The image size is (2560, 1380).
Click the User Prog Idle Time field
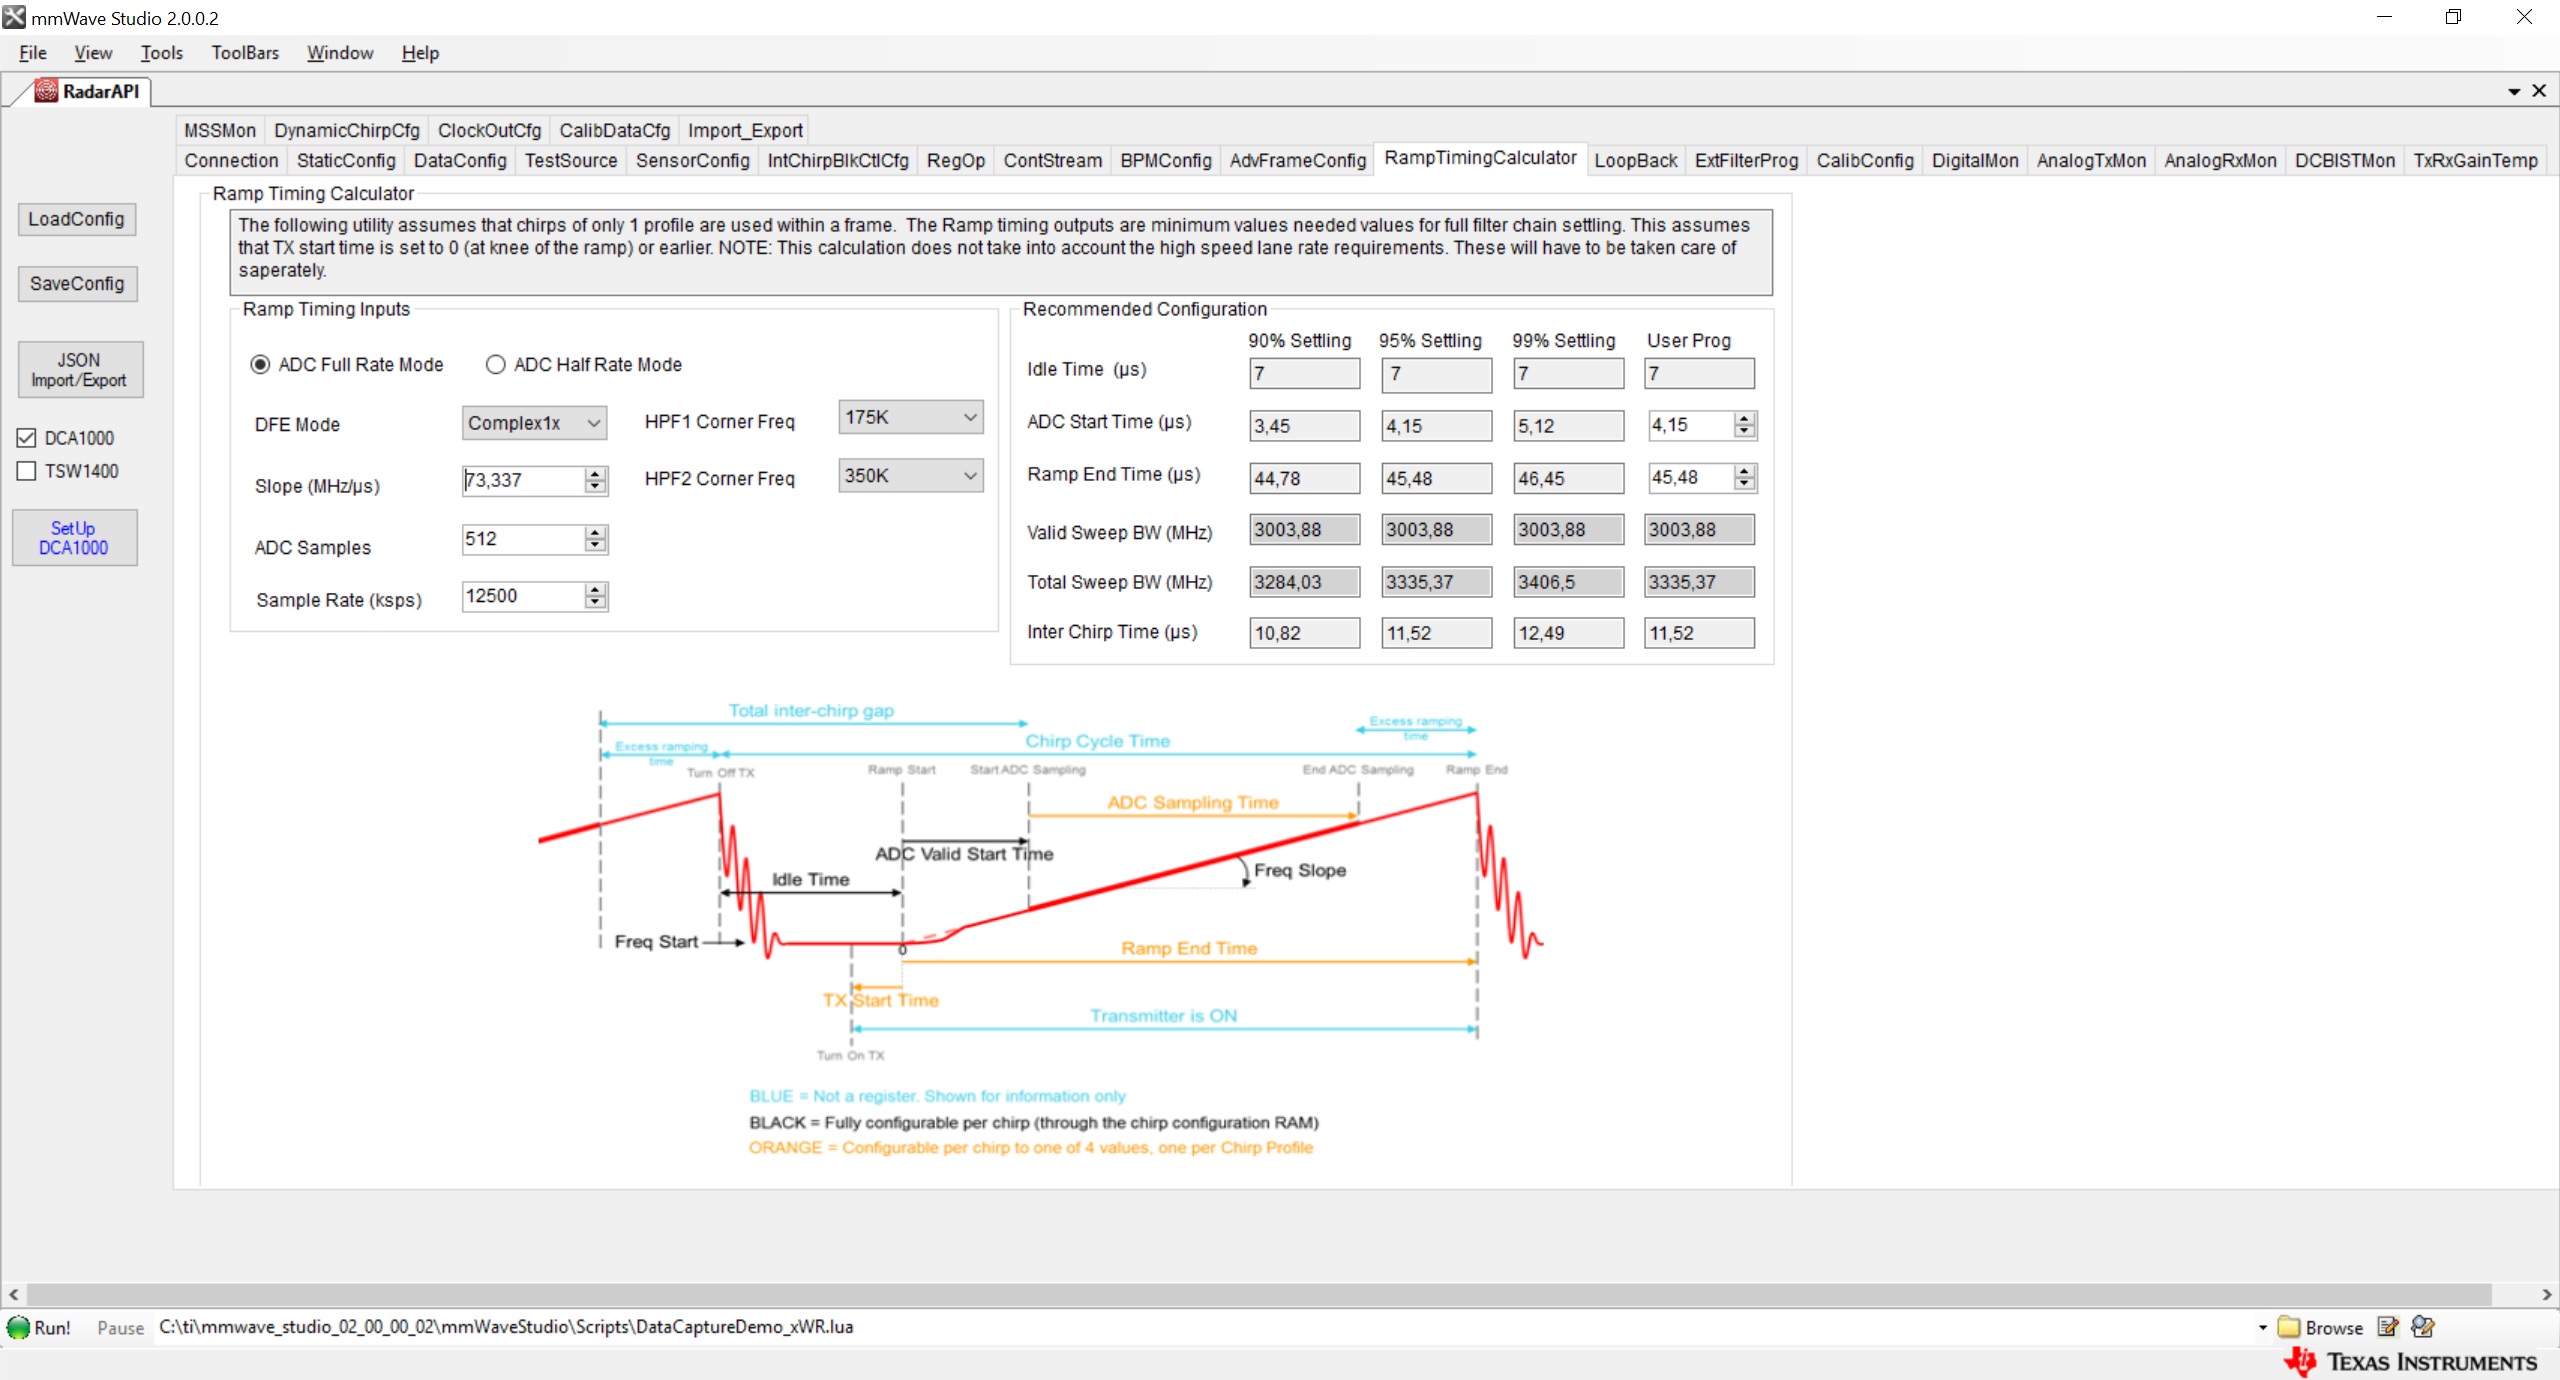coord(1699,373)
